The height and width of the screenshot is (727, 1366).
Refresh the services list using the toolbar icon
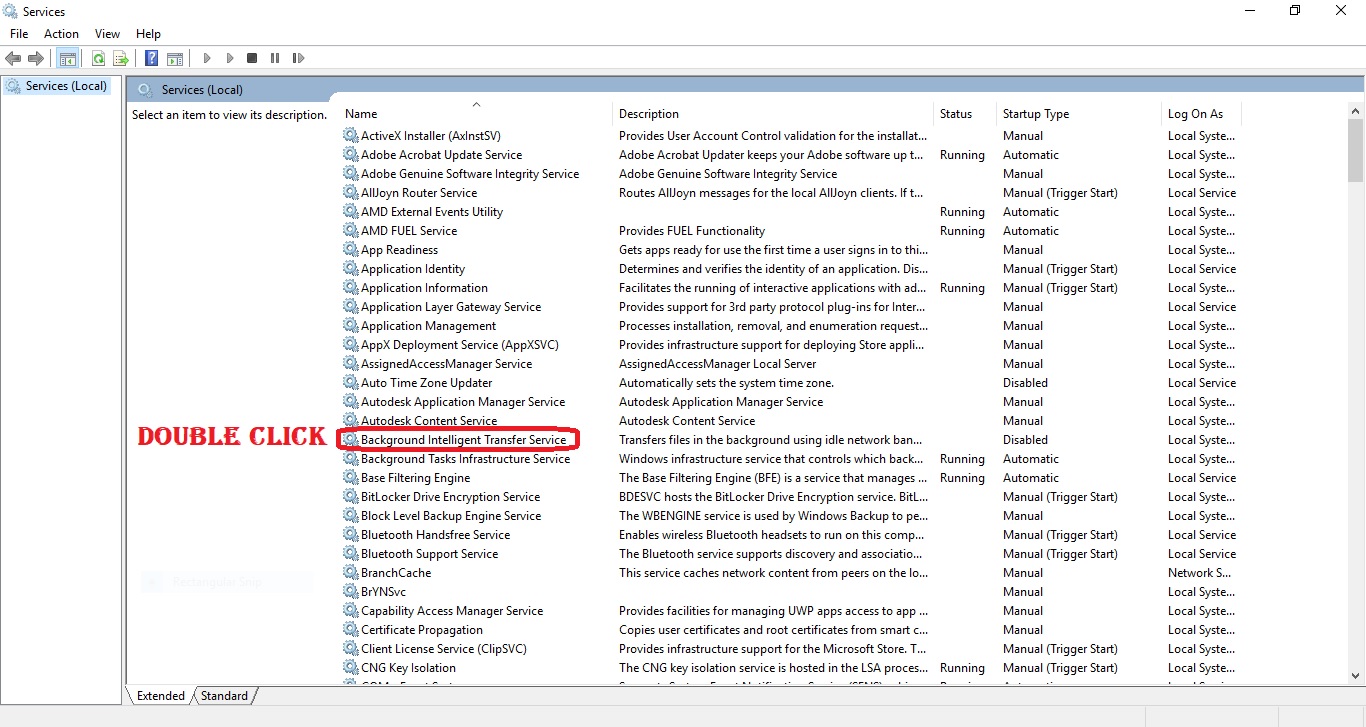pyautogui.click(x=99, y=59)
